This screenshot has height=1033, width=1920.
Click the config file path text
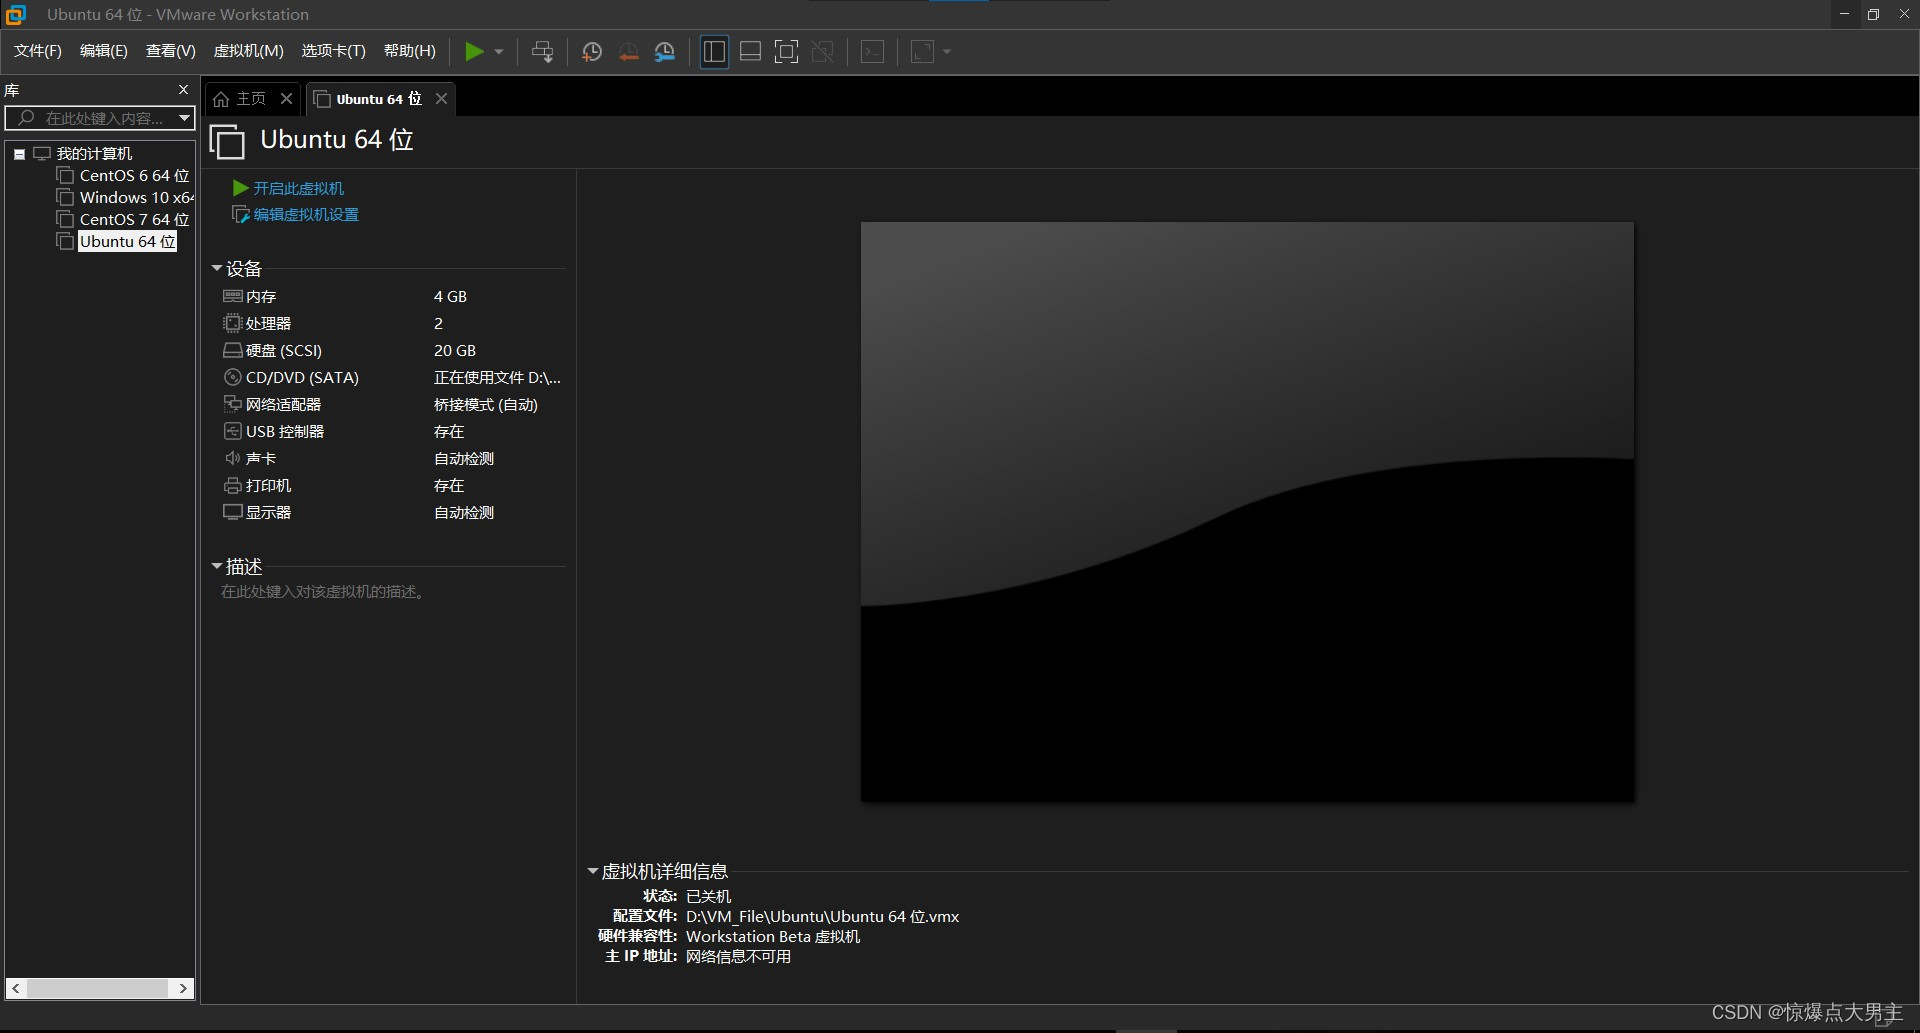coord(822,916)
